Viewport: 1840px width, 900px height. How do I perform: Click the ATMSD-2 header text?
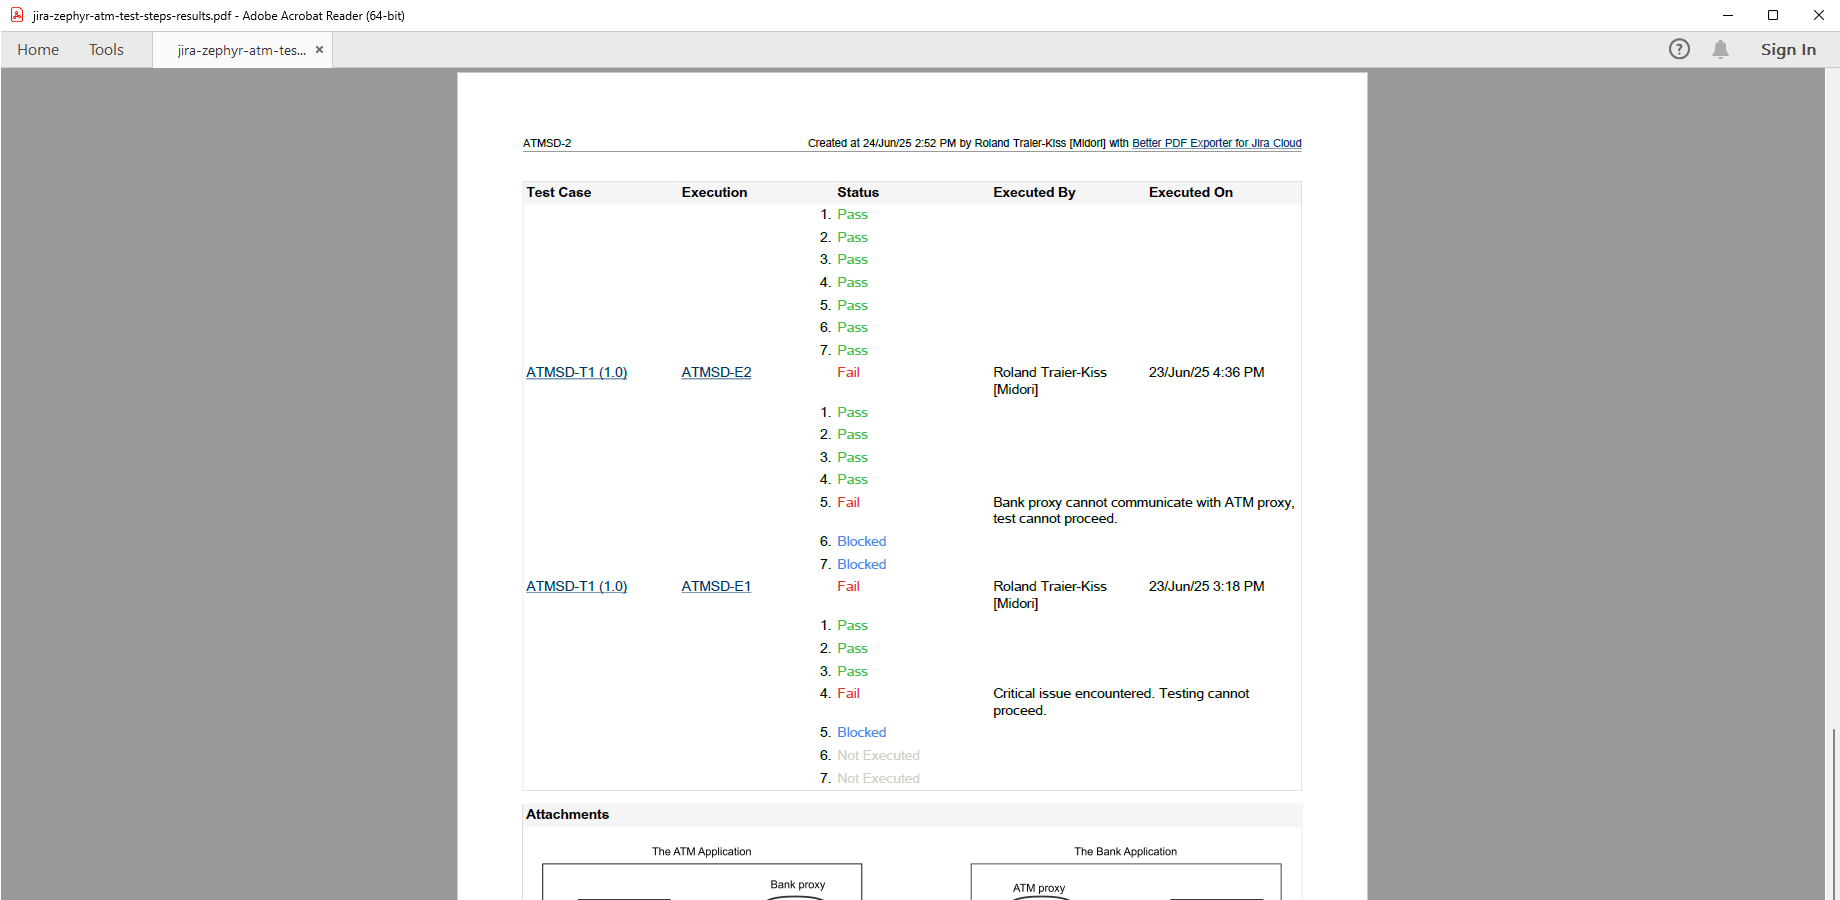coord(547,143)
